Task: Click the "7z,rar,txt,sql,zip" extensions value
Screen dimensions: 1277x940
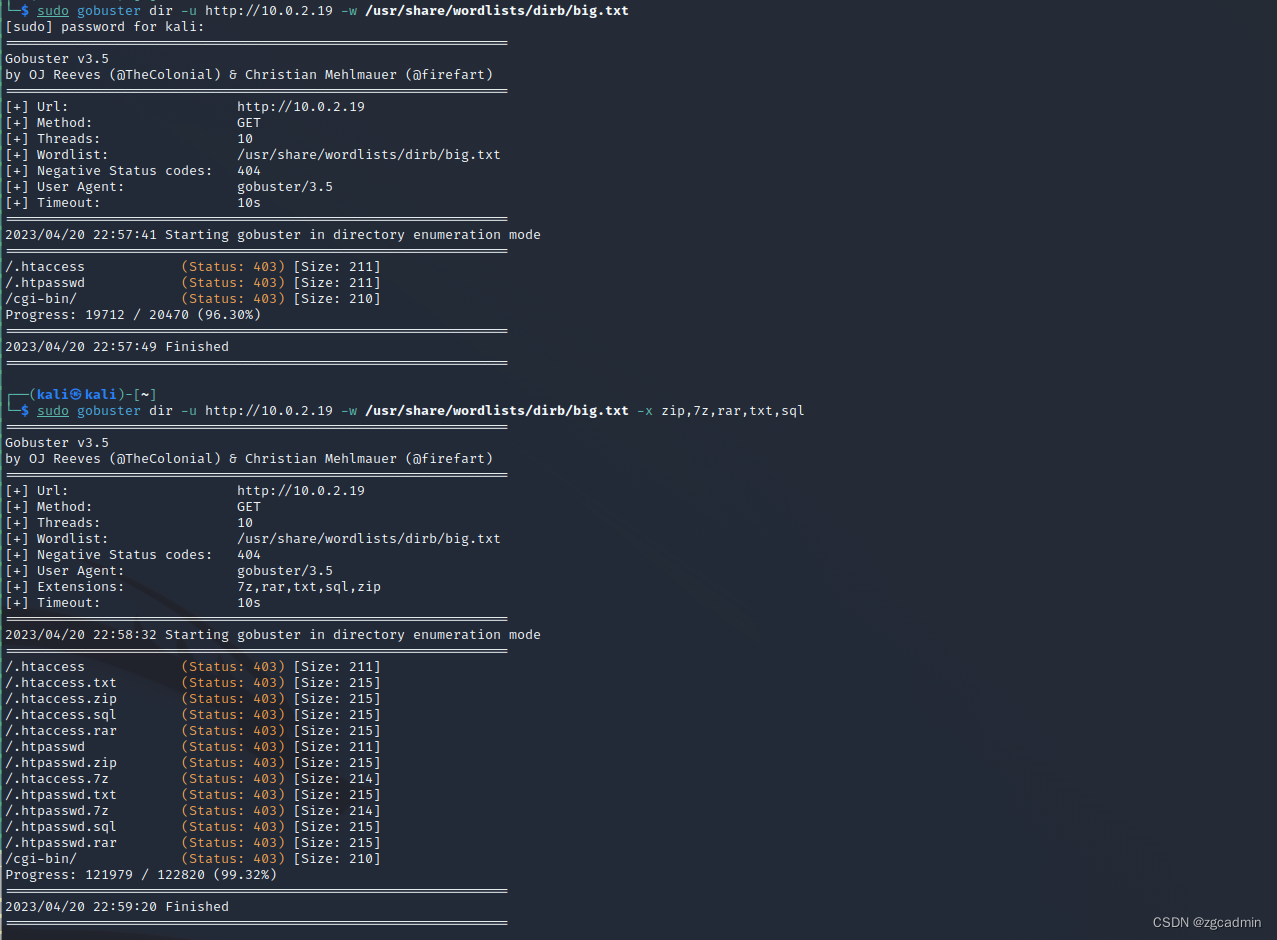Action: click(x=309, y=587)
